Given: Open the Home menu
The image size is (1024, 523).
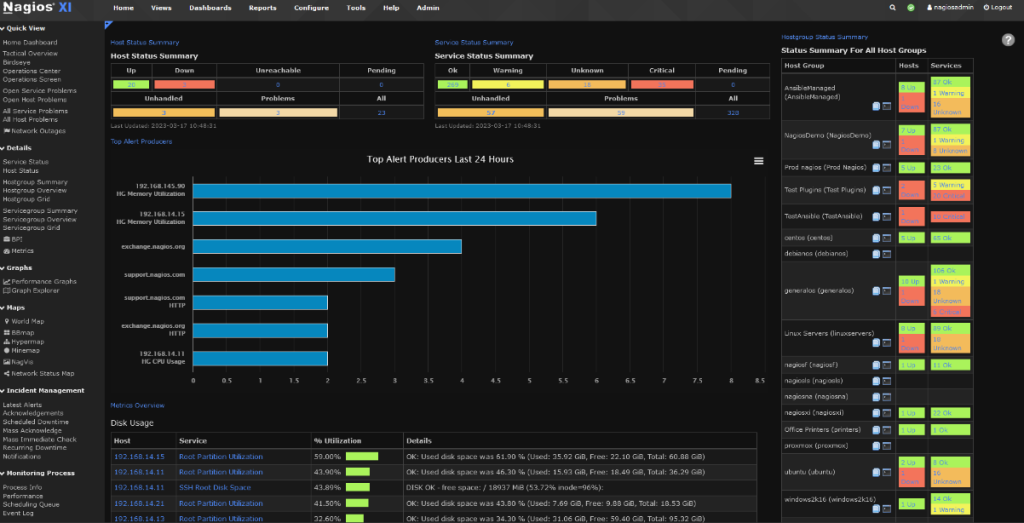Looking at the screenshot, I should tap(123, 8).
